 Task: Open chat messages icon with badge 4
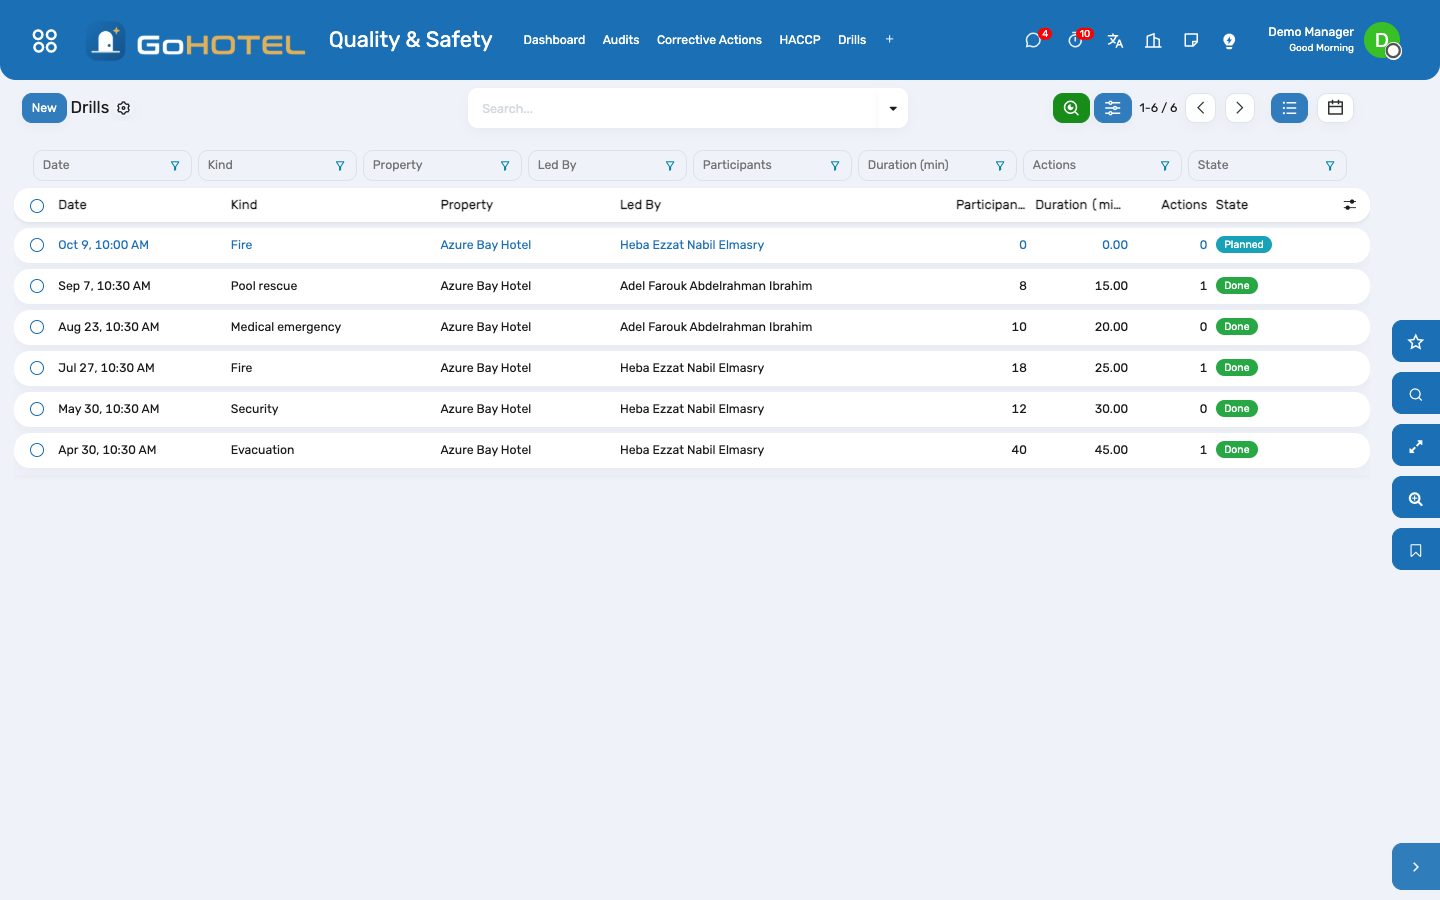pyautogui.click(x=1033, y=40)
